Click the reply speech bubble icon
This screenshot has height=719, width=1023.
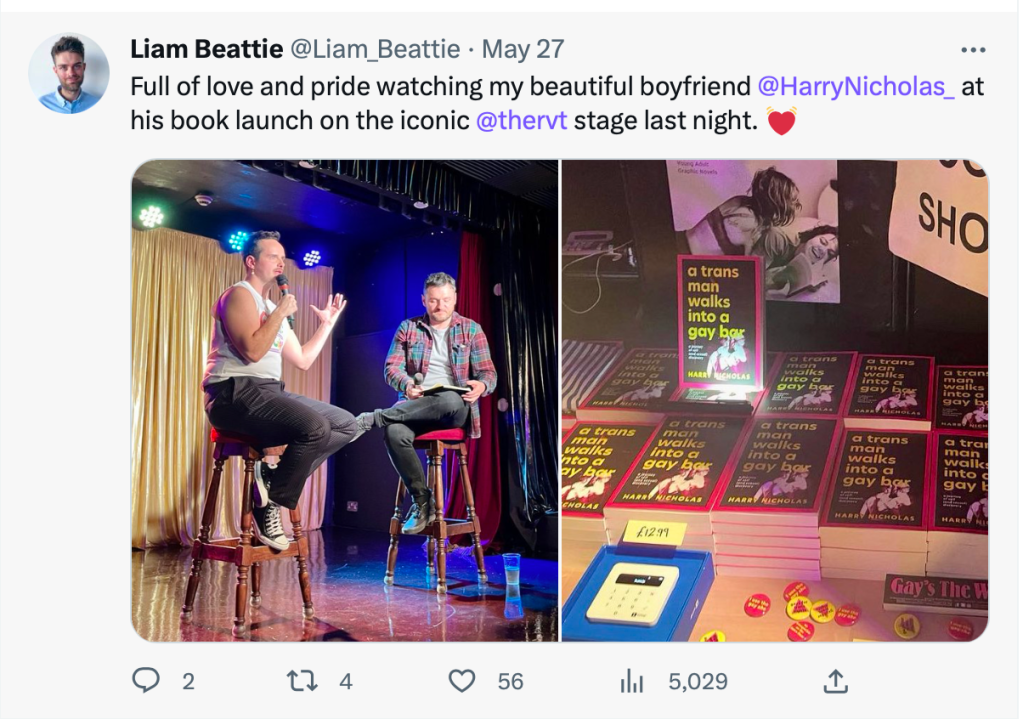click(x=146, y=681)
